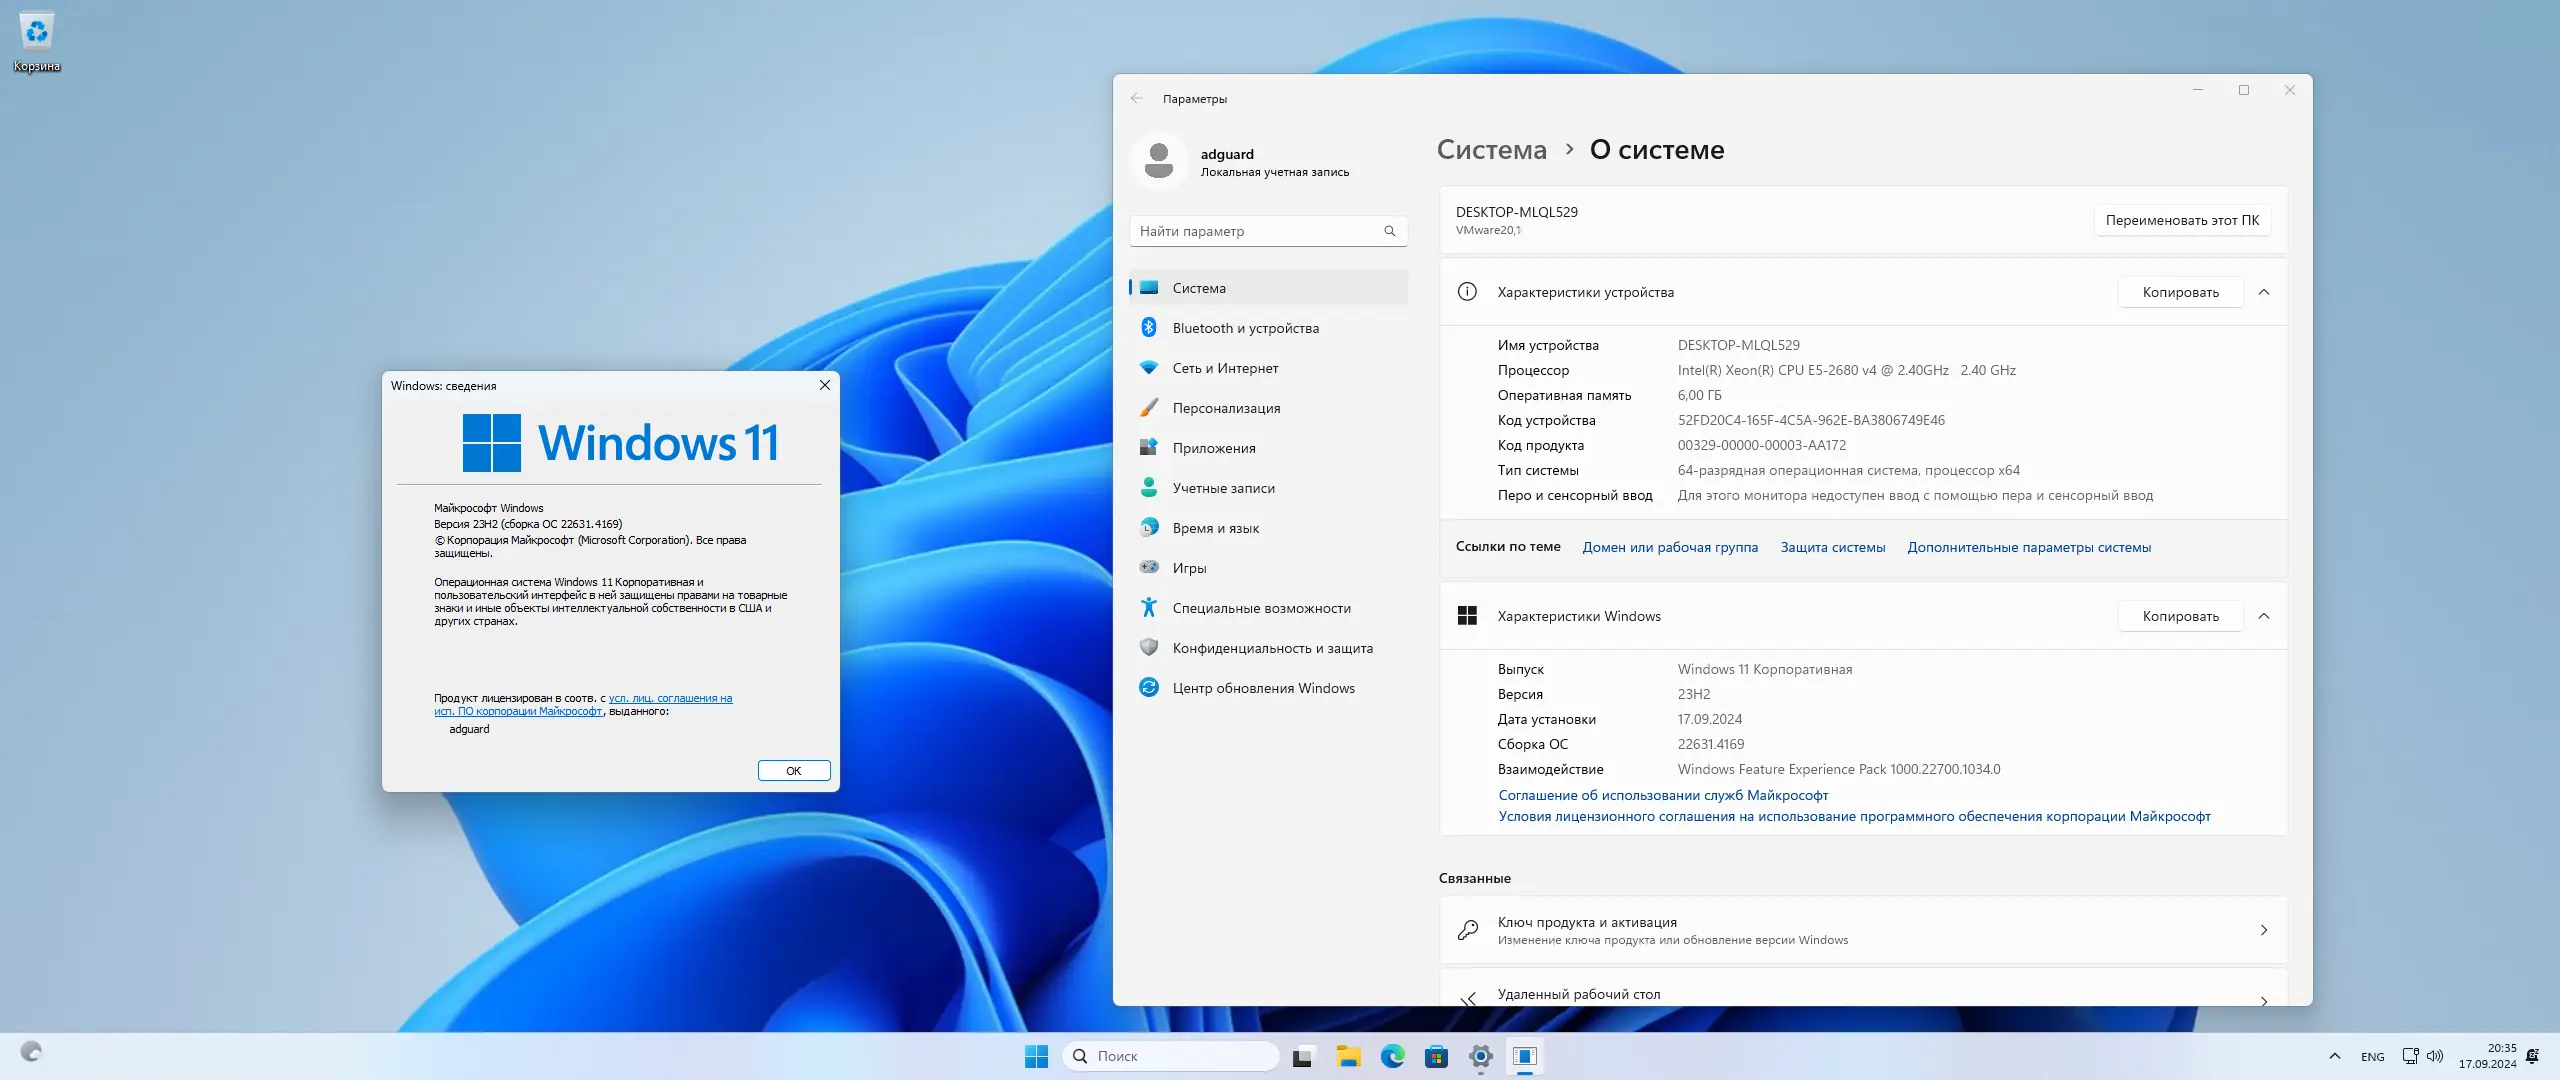Open Персонализация settings section
This screenshot has width=2560, height=1080.
1226,408
